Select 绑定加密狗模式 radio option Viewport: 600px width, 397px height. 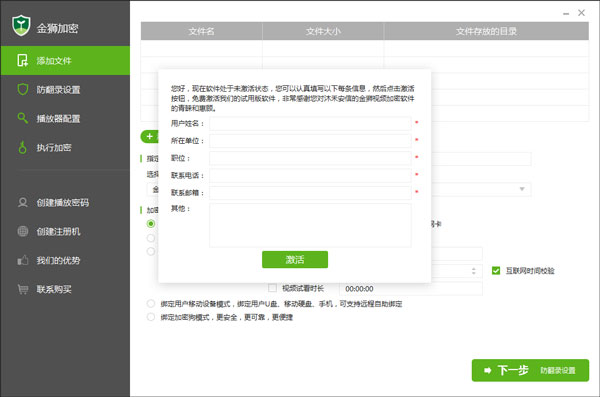pos(151,317)
